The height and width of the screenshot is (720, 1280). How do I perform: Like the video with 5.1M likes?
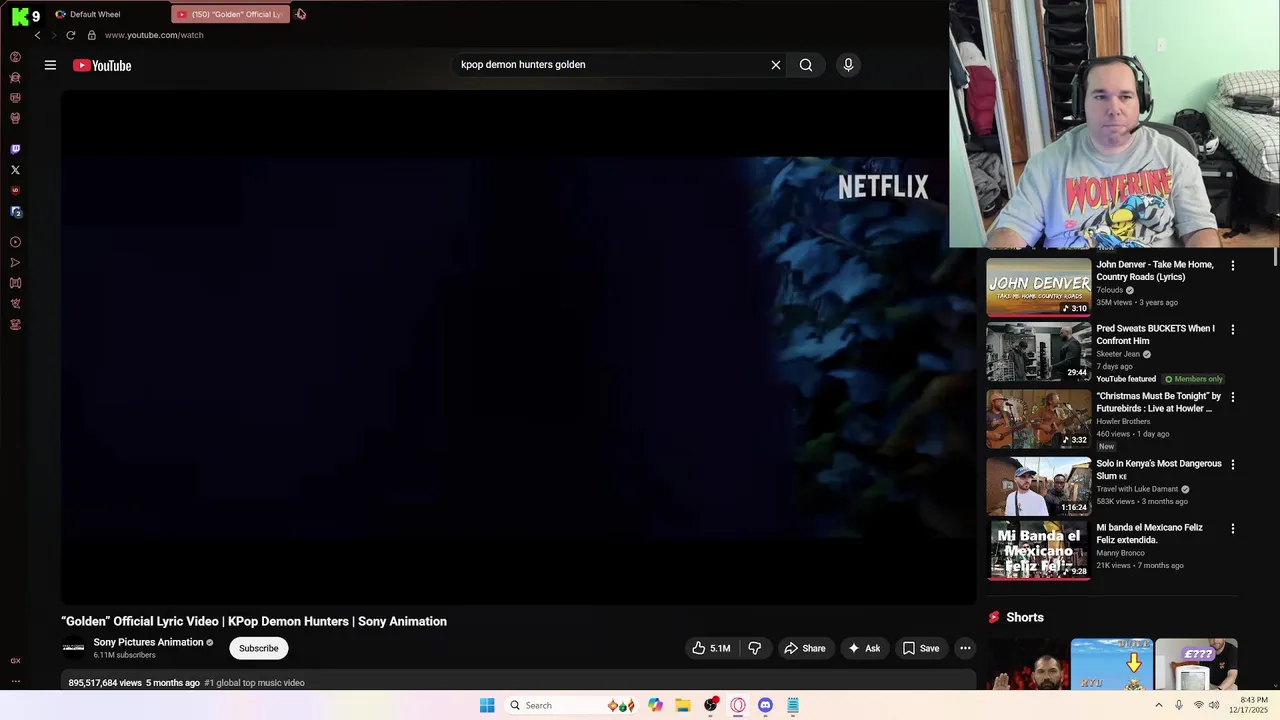[x=711, y=648]
